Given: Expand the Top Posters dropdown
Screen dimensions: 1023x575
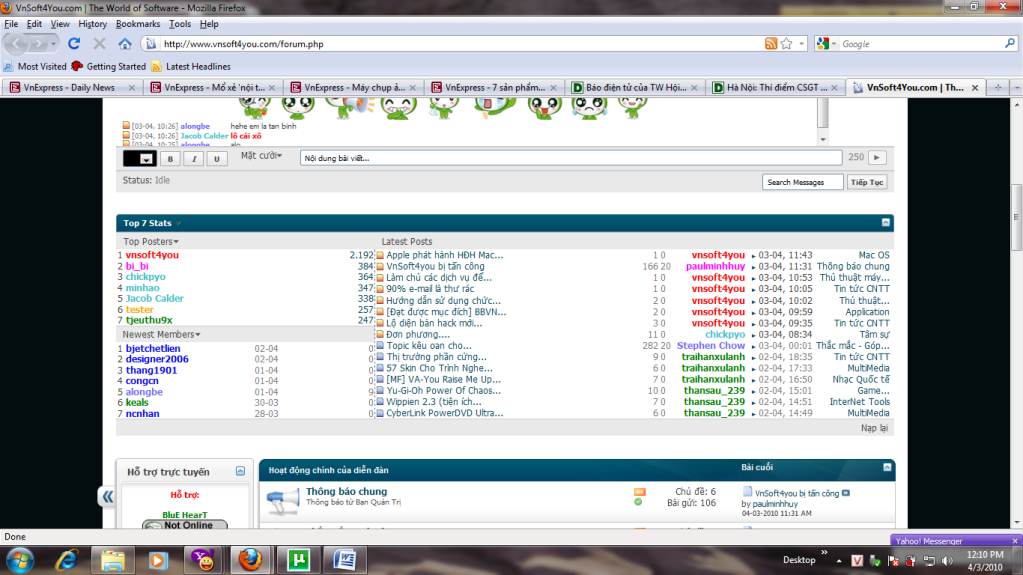Looking at the screenshot, I should click(x=151, y=241).
